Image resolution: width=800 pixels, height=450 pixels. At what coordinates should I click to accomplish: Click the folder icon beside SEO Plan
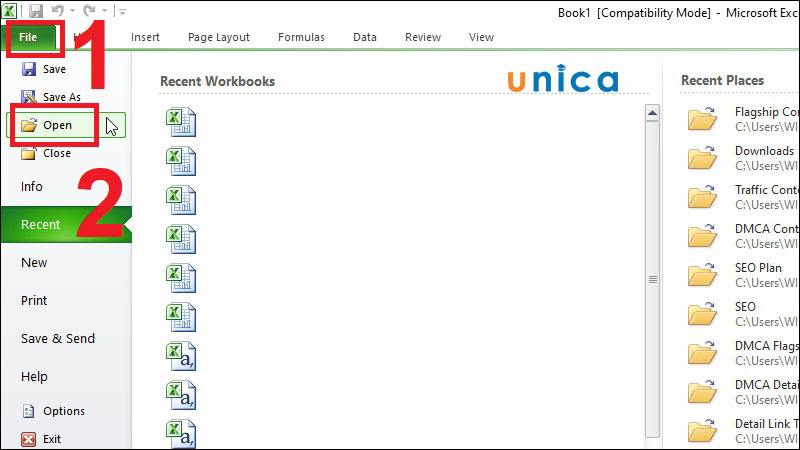[x=703, y=275]
